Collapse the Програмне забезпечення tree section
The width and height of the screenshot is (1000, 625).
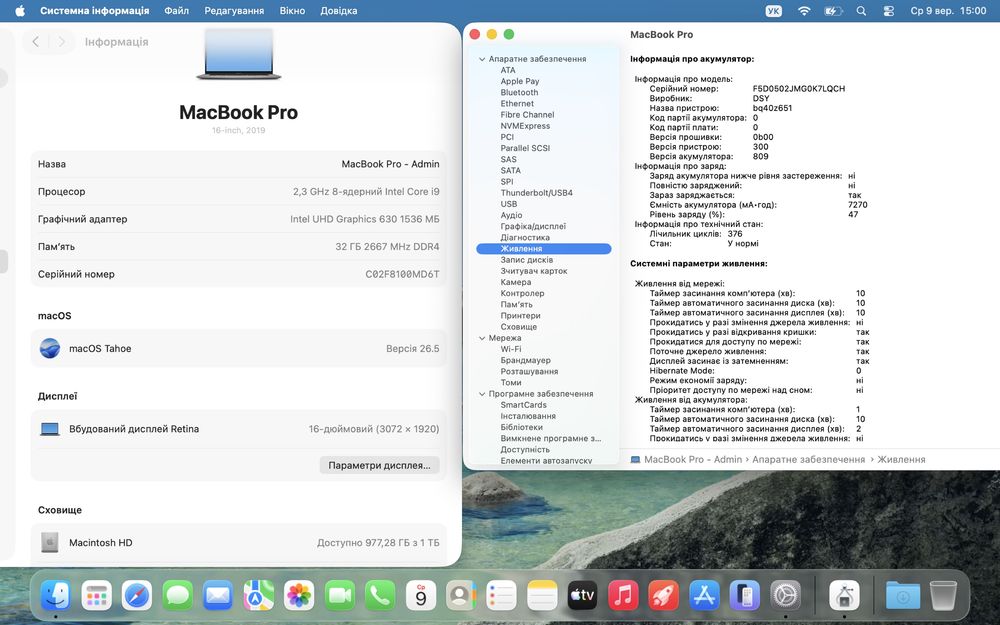482,394
